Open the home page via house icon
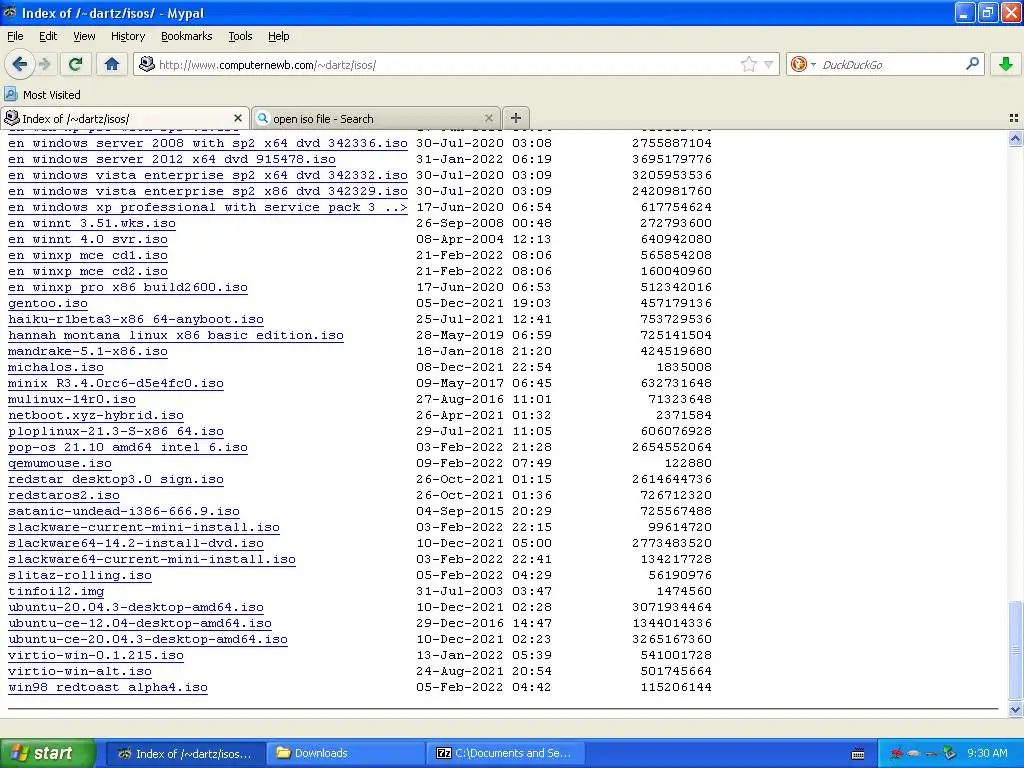 click(112, 64)
